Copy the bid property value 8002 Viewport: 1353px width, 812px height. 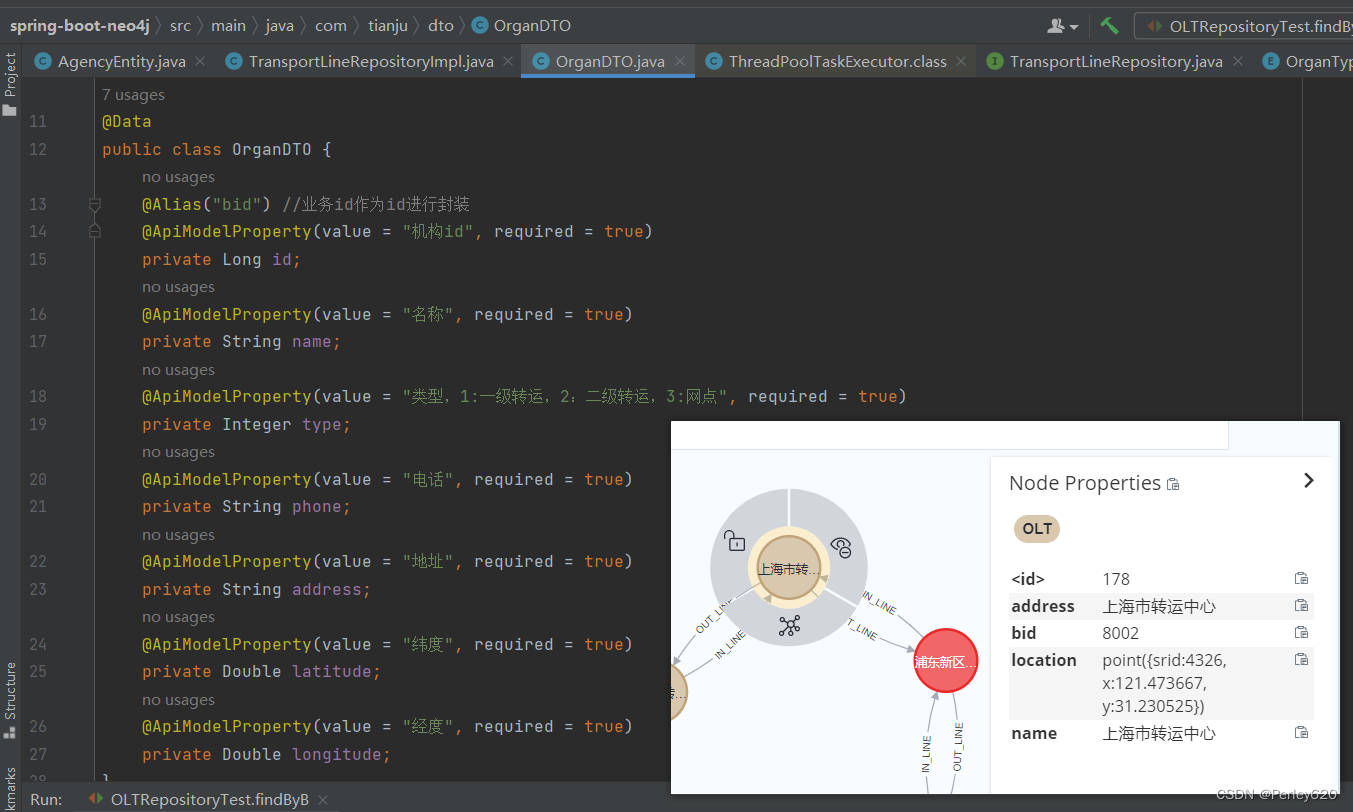coord(1301,632)
